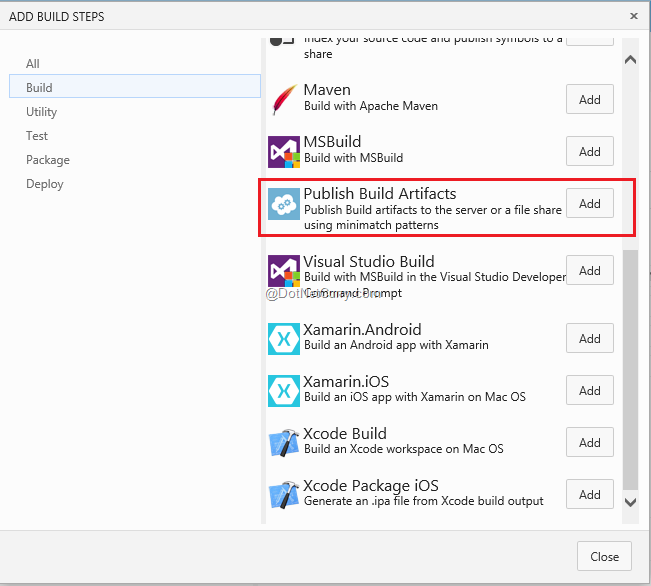
Task: Click the Maven feather icon
Action: click(284, 99)
